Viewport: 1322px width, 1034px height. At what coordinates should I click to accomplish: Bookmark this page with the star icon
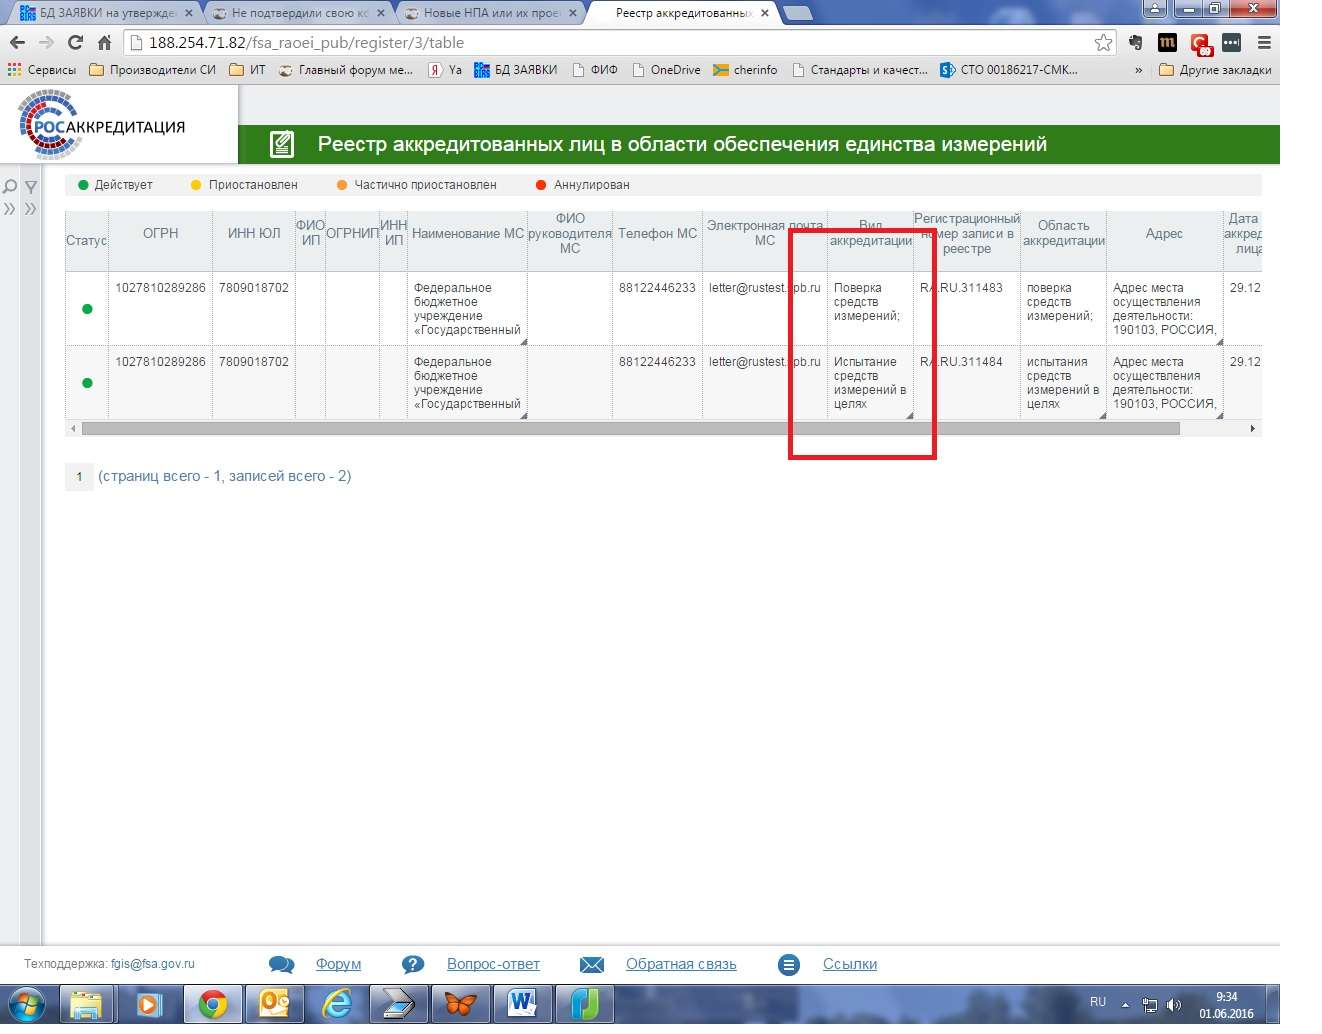pos(1103,42)
